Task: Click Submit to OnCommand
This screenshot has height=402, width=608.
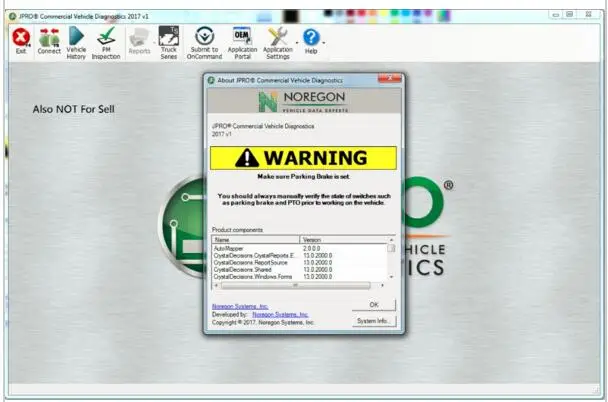Action: tap(204, 43)
